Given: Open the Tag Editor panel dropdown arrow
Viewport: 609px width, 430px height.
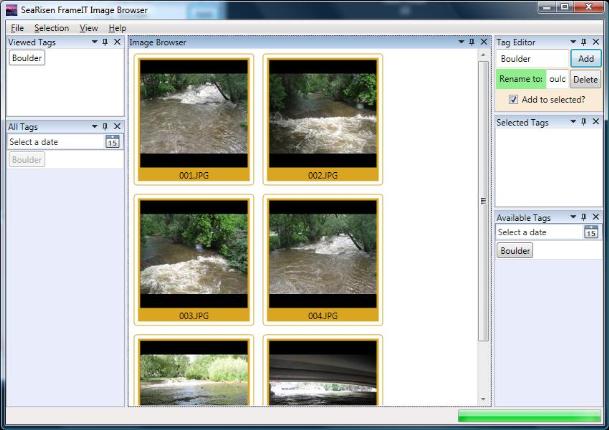Looking at the screenshot, I should point(572,42).
